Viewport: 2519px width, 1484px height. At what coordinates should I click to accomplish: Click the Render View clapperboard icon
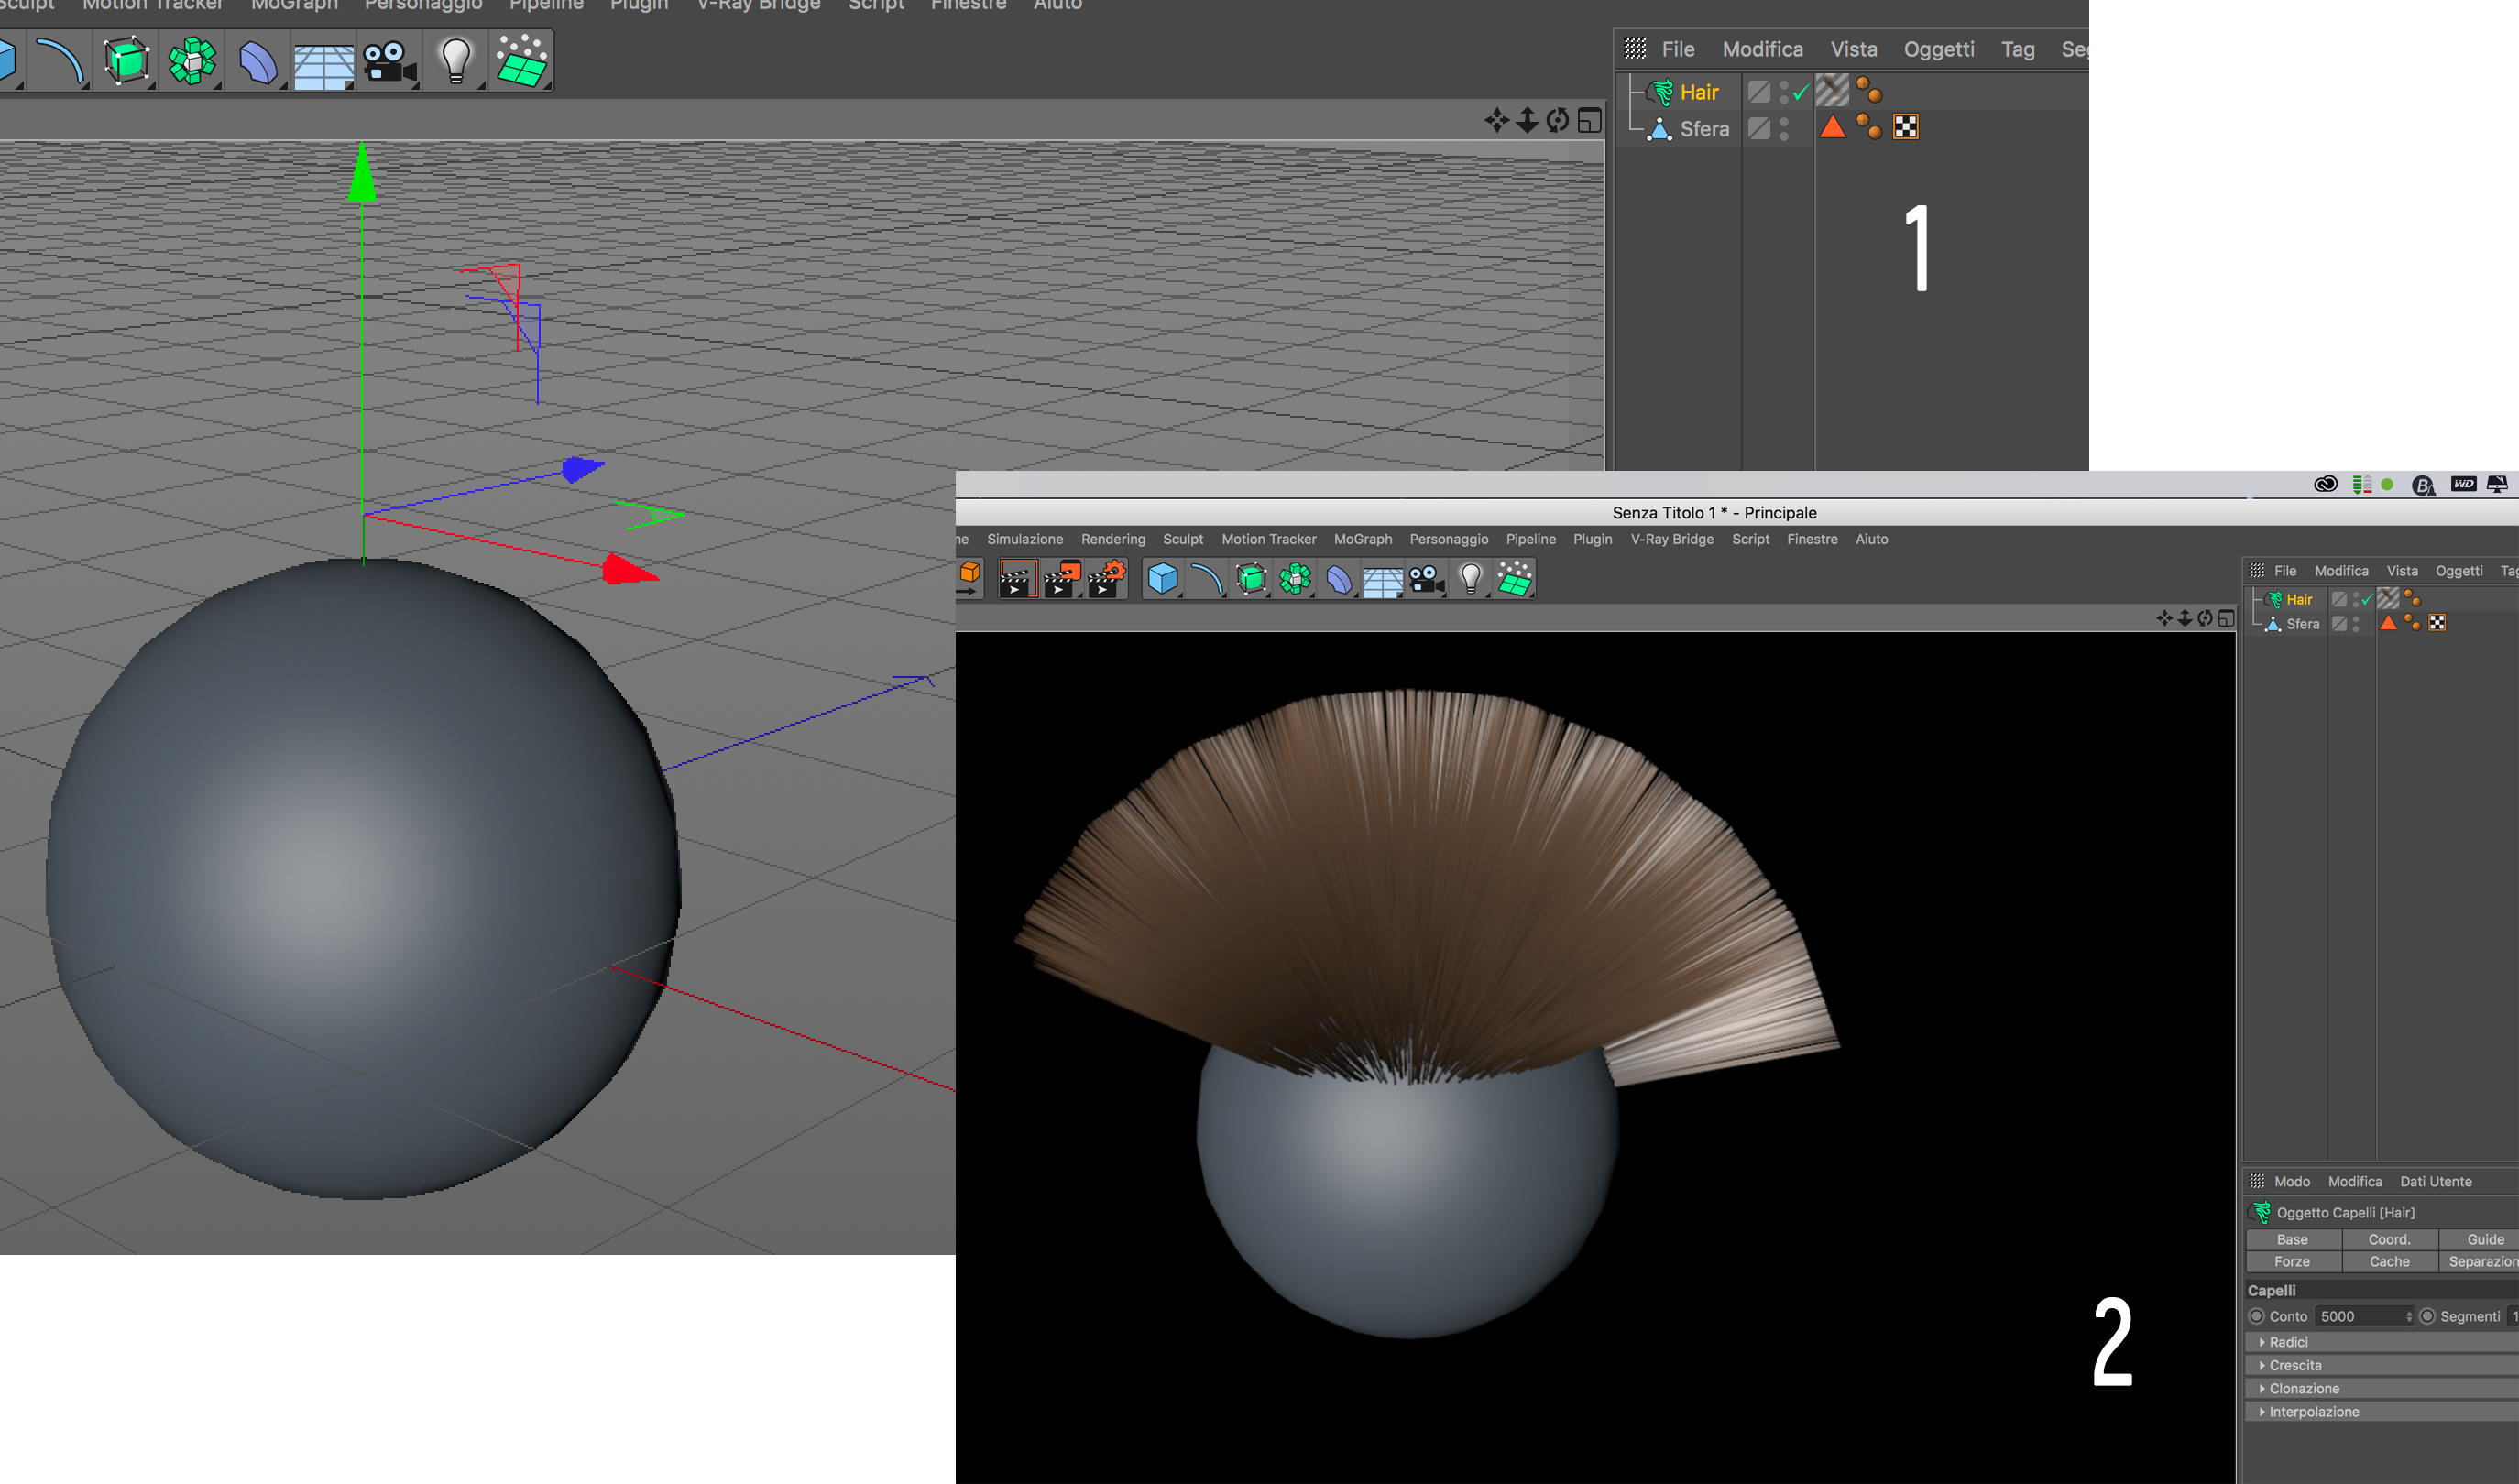tap(1016, 579)
